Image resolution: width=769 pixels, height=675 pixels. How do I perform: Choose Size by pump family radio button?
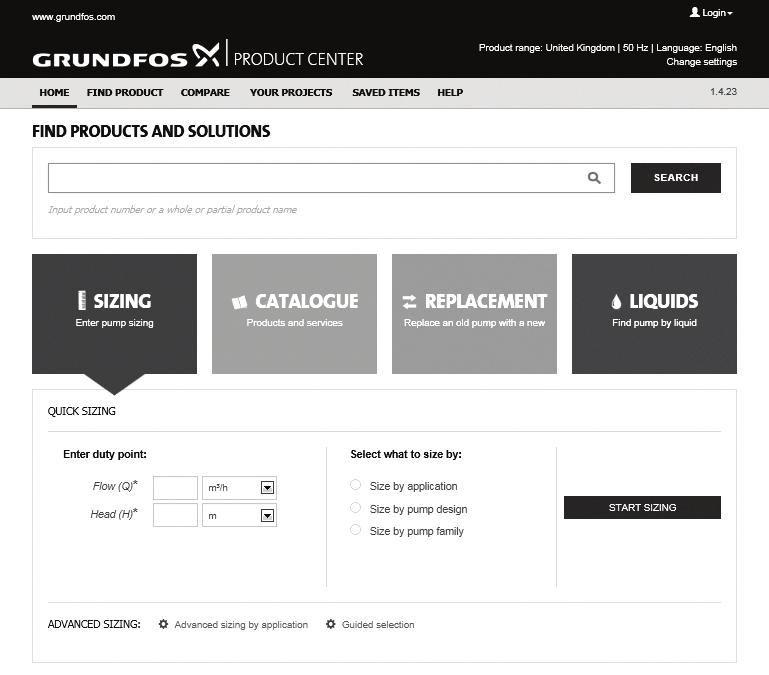(x=356, y=530)
